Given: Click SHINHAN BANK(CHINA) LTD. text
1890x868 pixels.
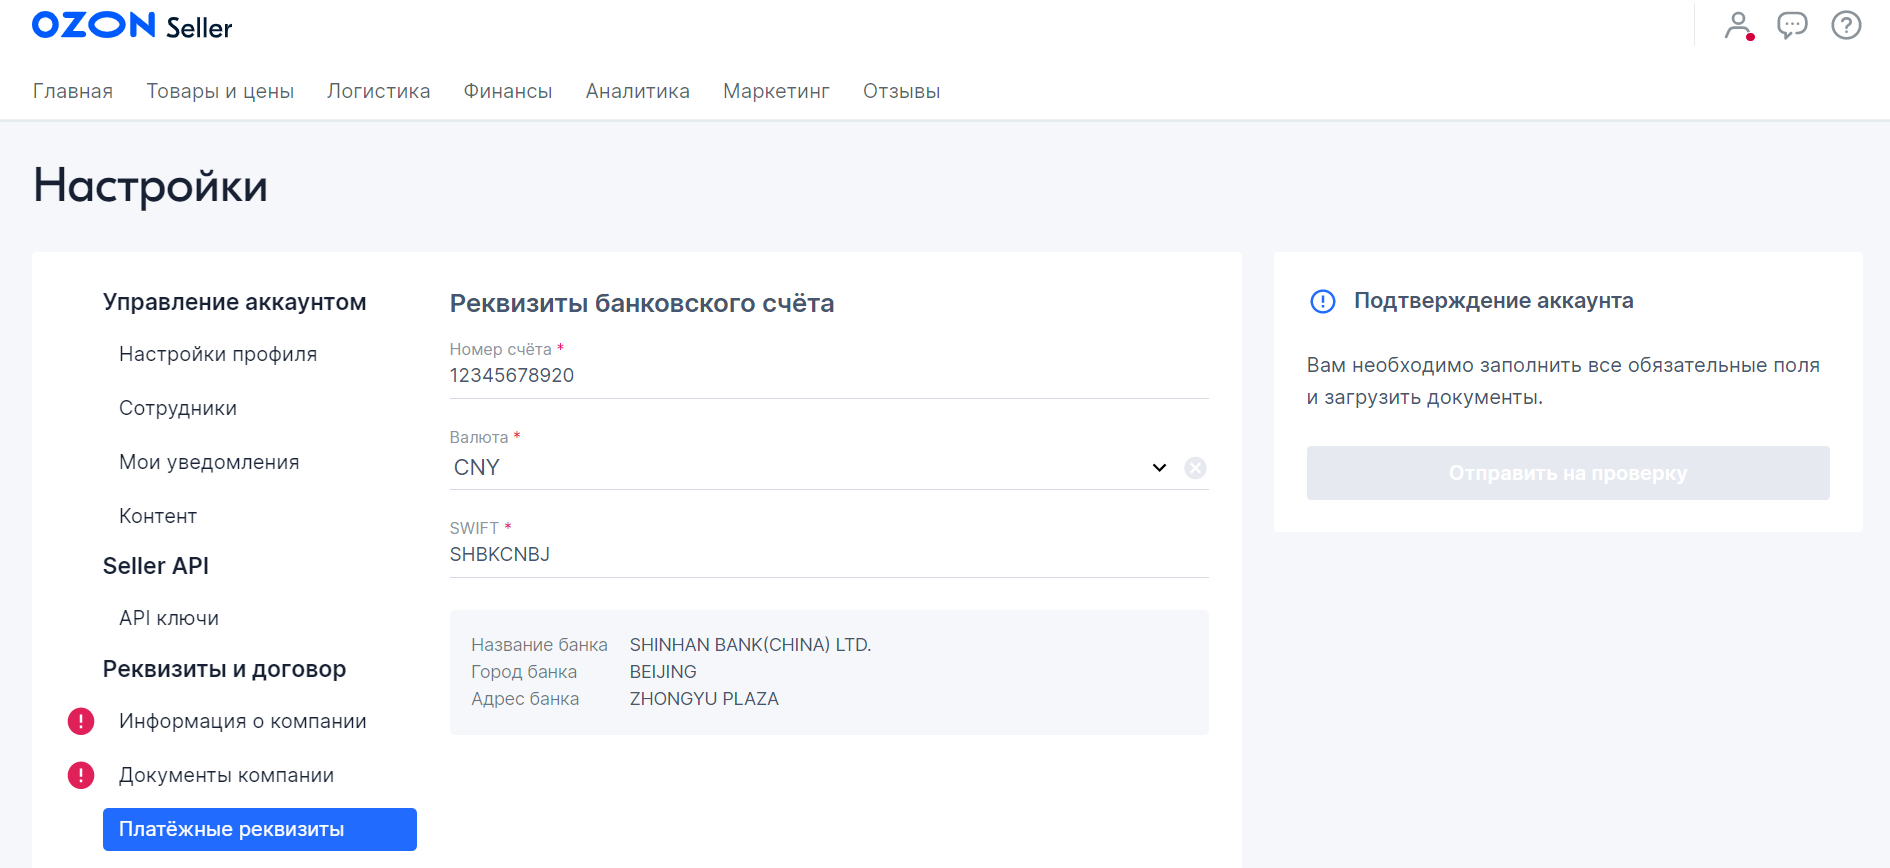Looking at the screenshot, I should [x=750, y=645].
